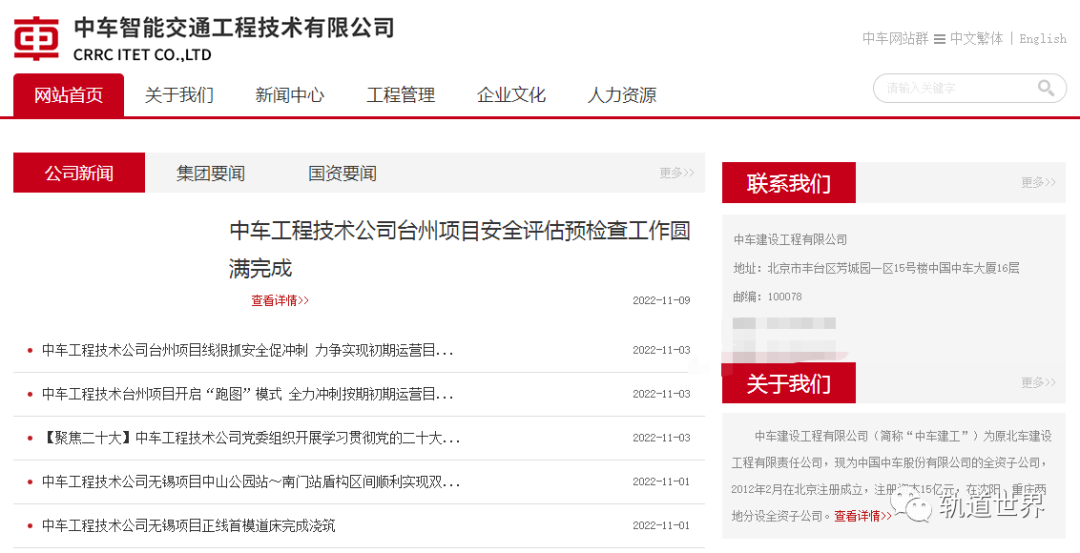Switch to the 国资要闻 tab
This screenshot has height=553, width=1080.
pos(342,173)
